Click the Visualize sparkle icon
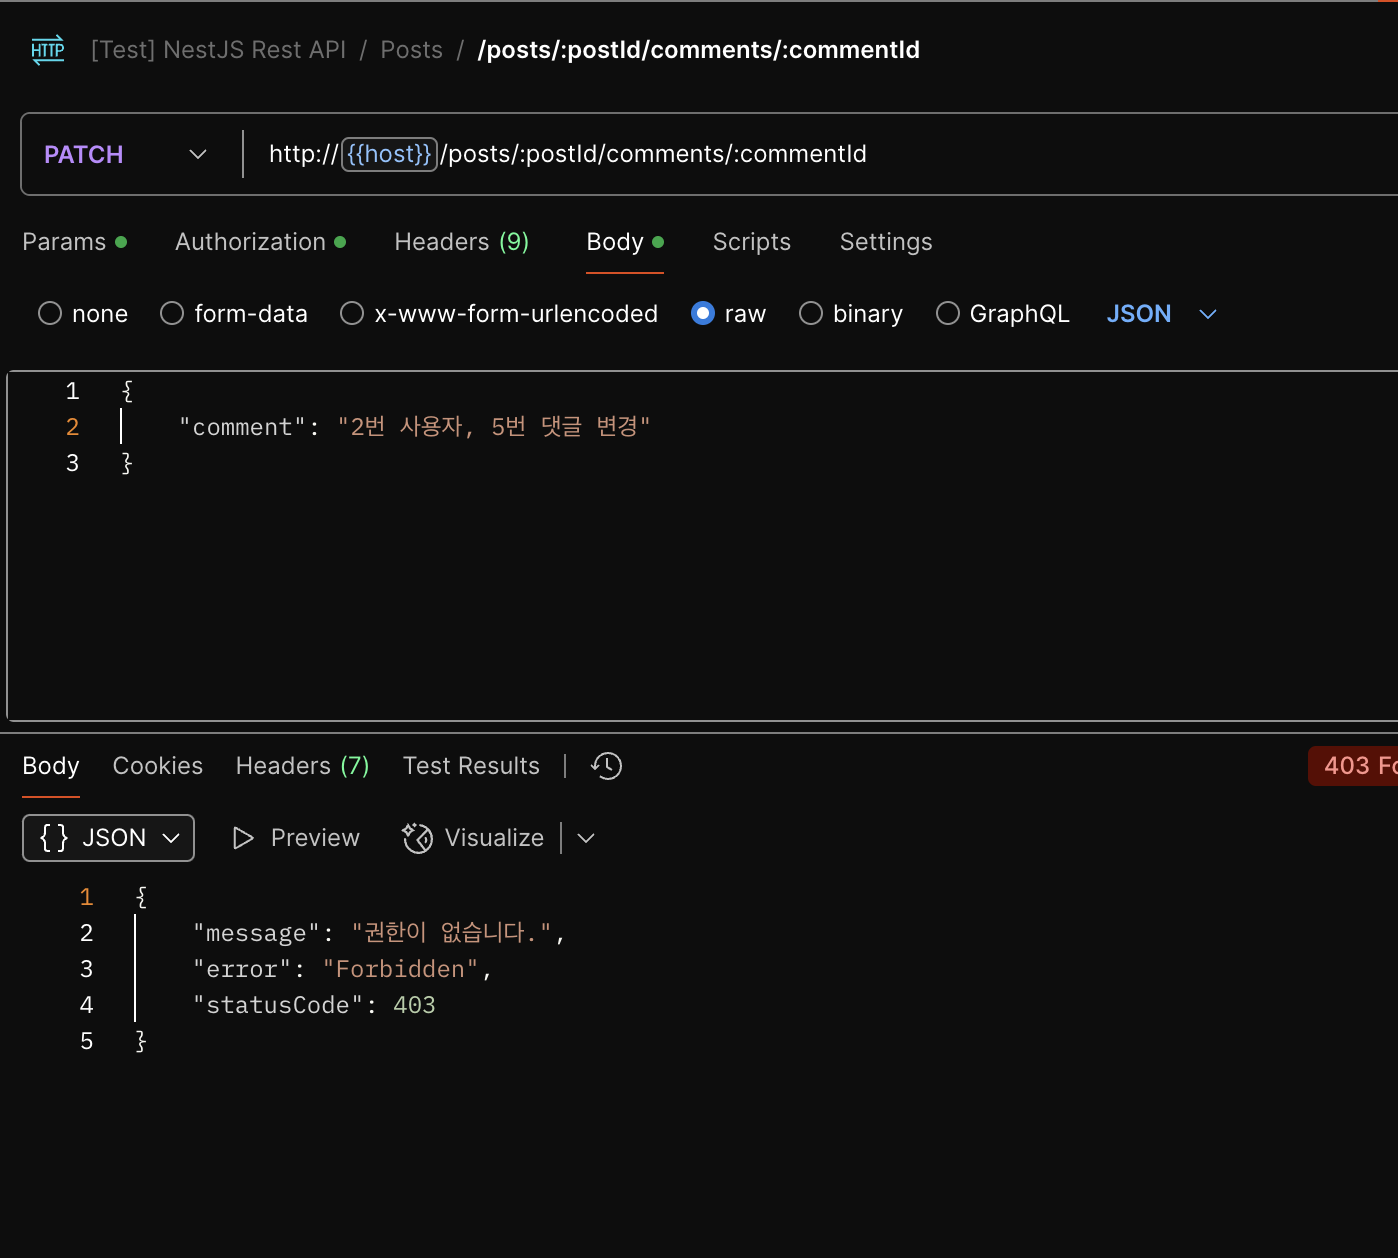This screenshot has height=1258, width=1398. 417,838
